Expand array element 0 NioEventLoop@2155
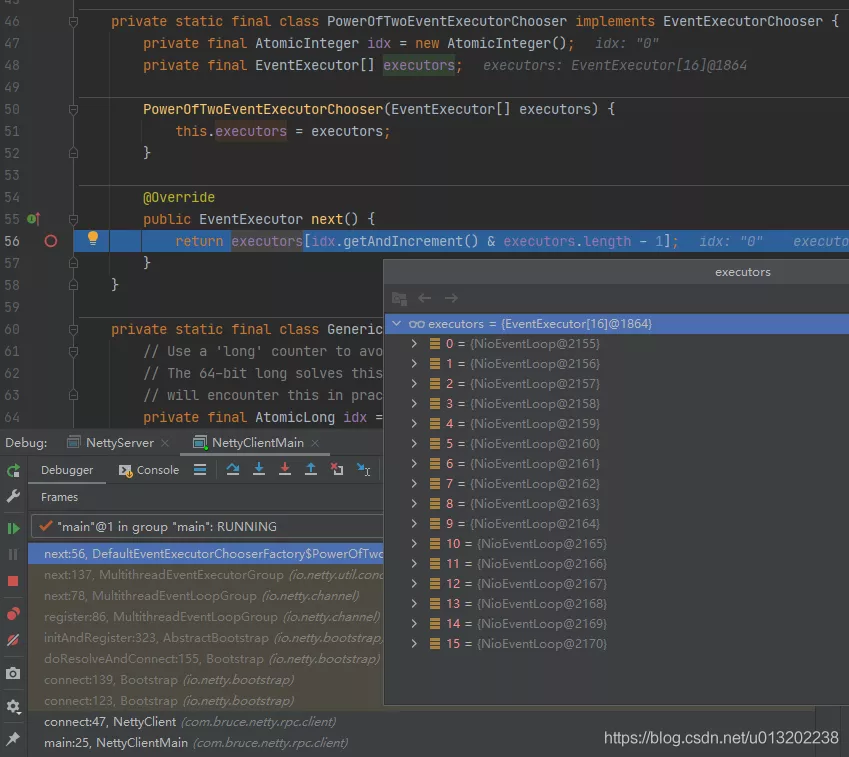 pyautogui.click(x=415, y=344)
